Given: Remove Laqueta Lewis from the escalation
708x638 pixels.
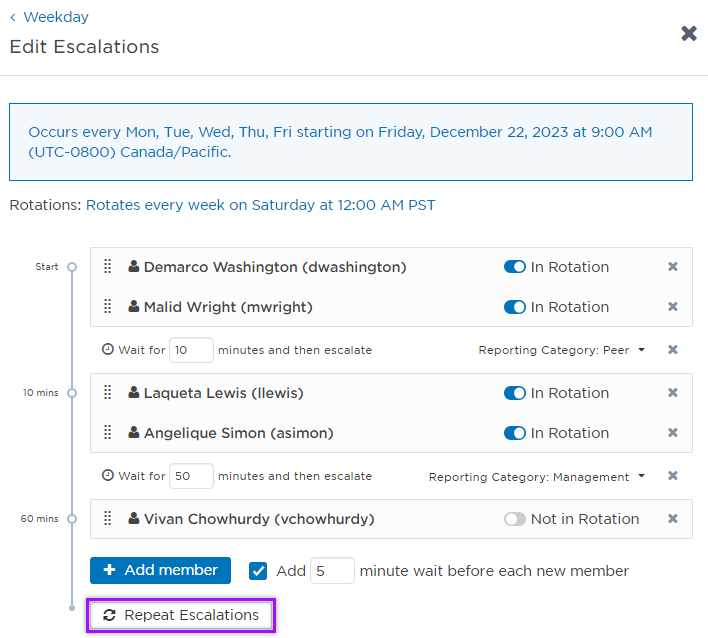Looking at the screenshot, I should tap(673, 393).
